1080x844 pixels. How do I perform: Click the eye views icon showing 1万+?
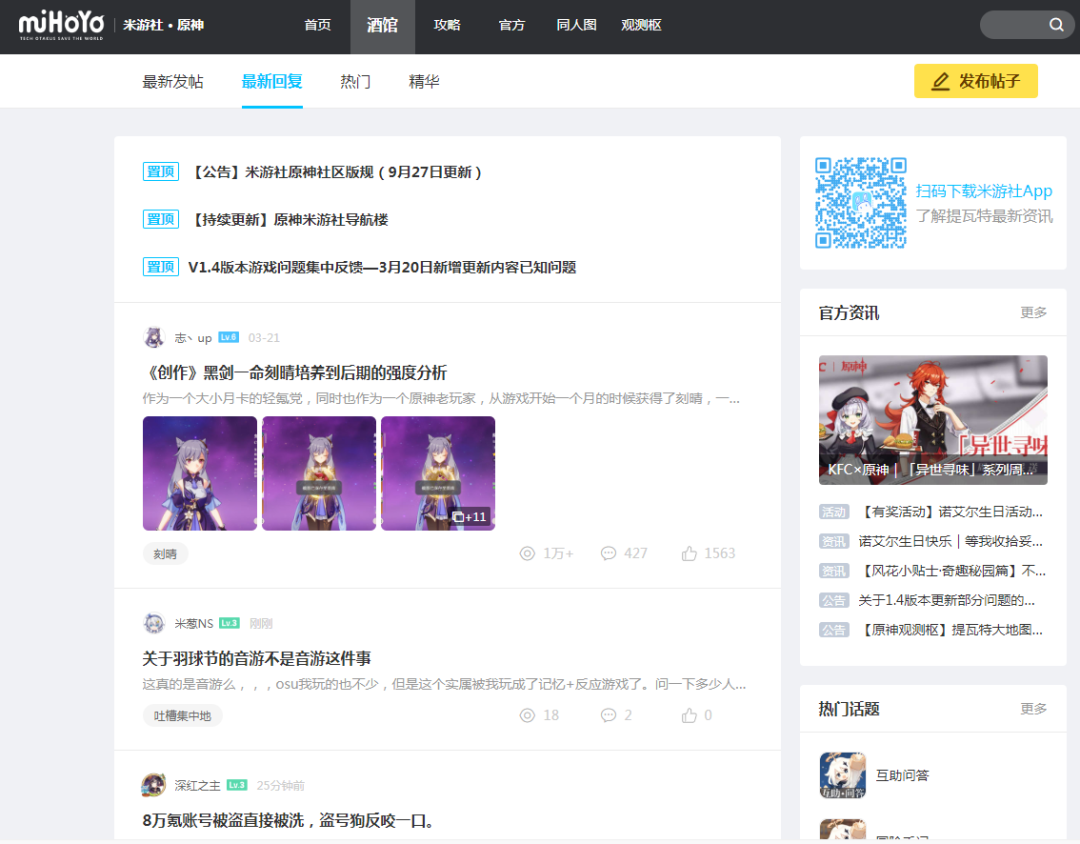click(x=527, y=553)
